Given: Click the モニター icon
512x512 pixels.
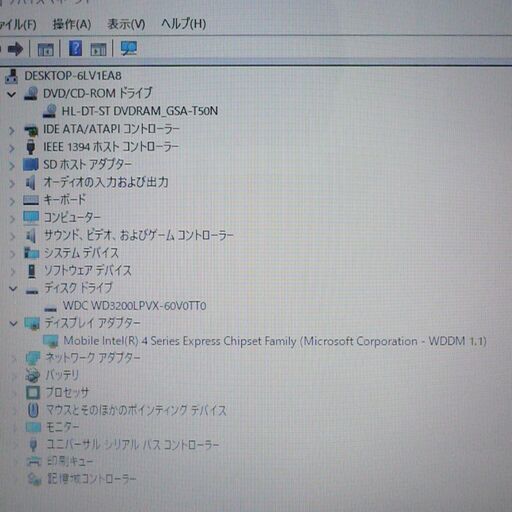Looking at the screenshot, I should (33, 427).
